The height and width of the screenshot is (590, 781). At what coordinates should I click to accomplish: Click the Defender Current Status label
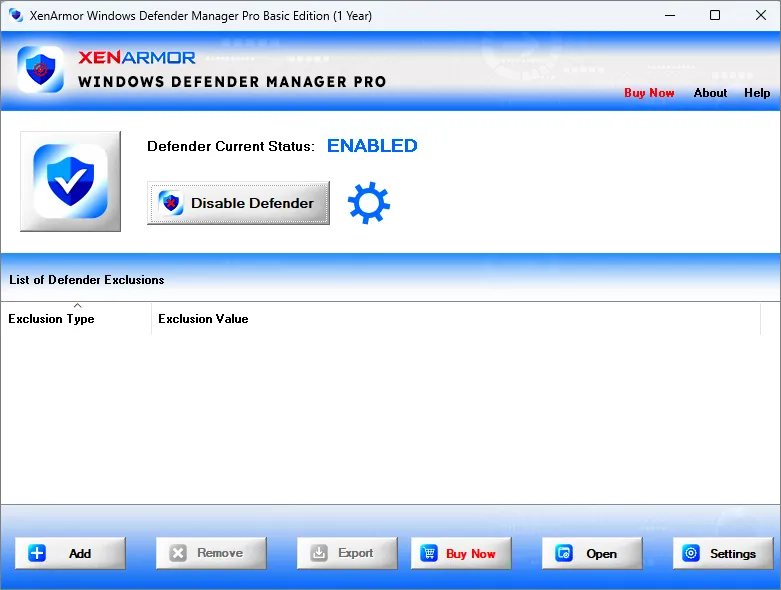(x=231, y=146)
